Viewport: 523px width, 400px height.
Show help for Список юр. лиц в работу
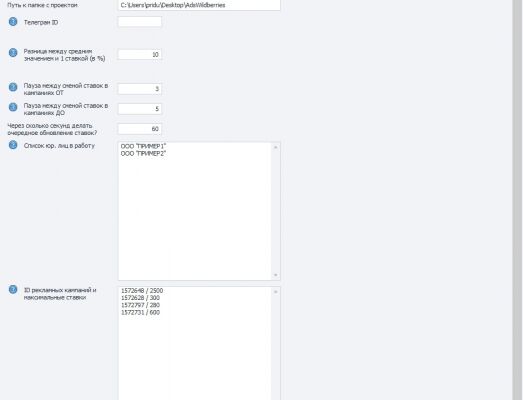13,145
